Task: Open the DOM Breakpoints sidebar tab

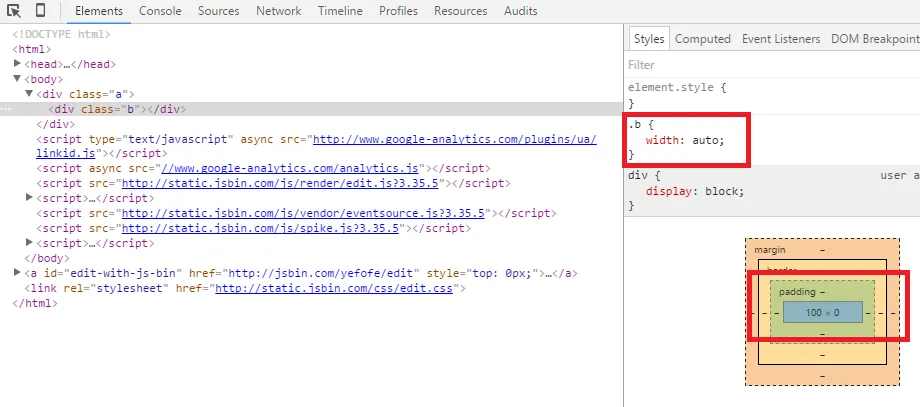Action: coord(875,39)
